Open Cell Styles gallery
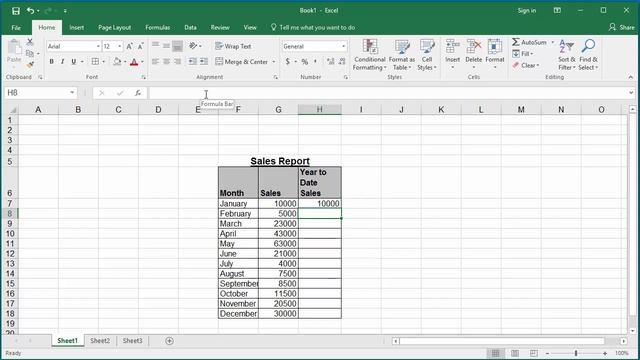Image resolution: width=640 pixels, height=360 pixels. [427, 55]
